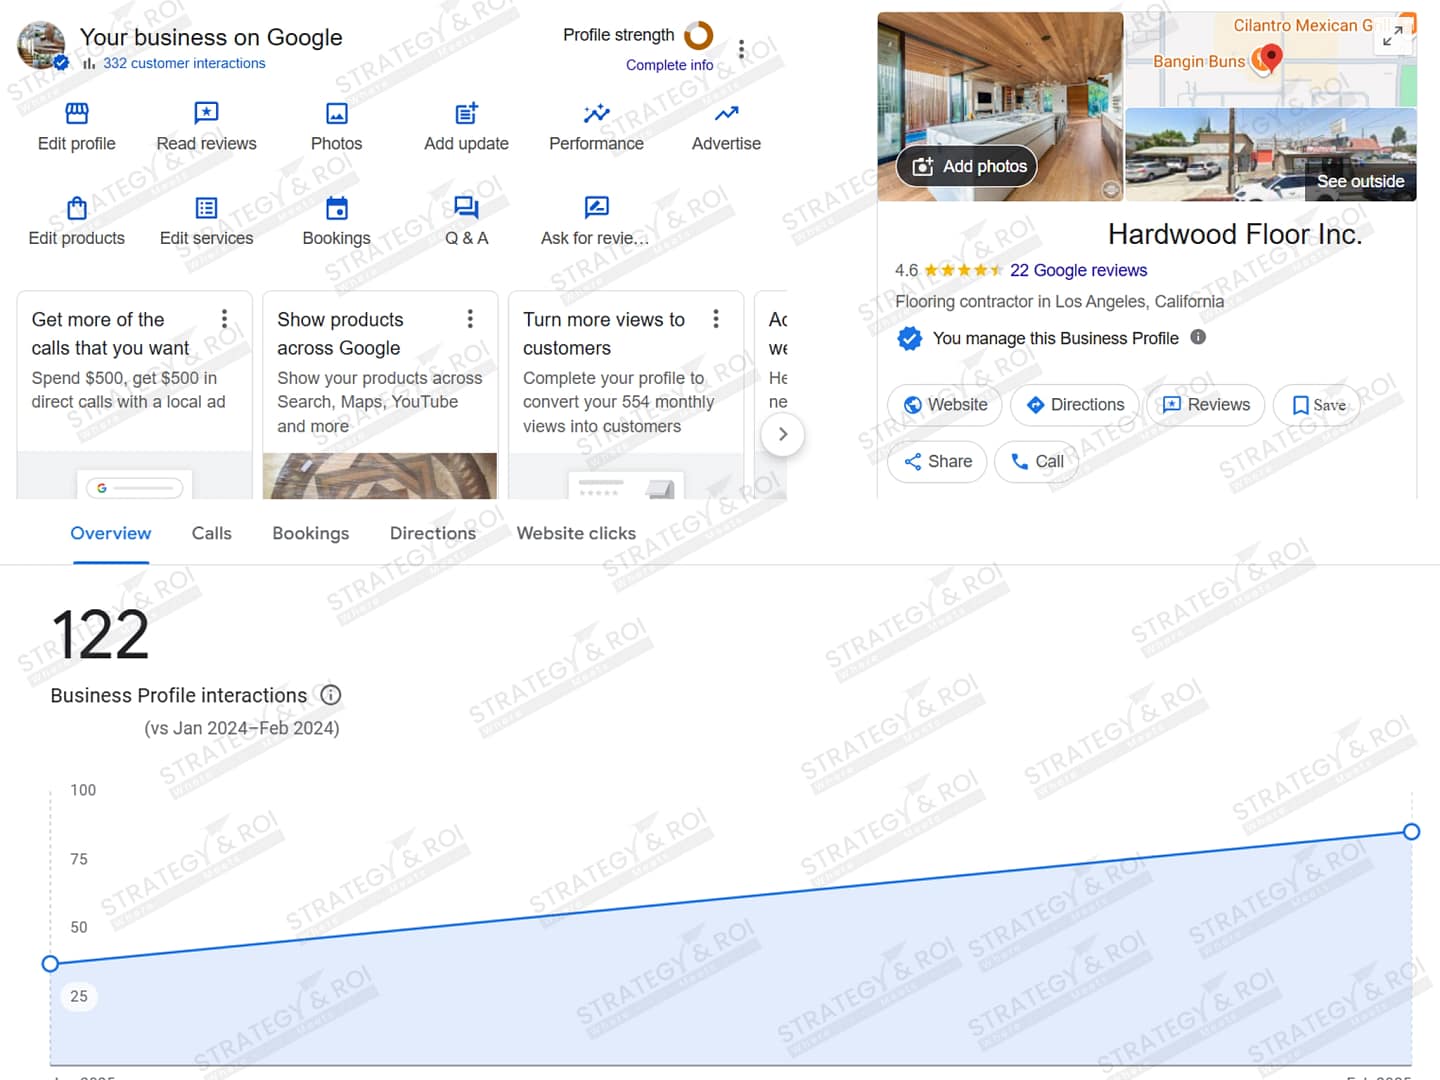Click the Directions button
1440x1080 pixels.
pos(1075,405)
